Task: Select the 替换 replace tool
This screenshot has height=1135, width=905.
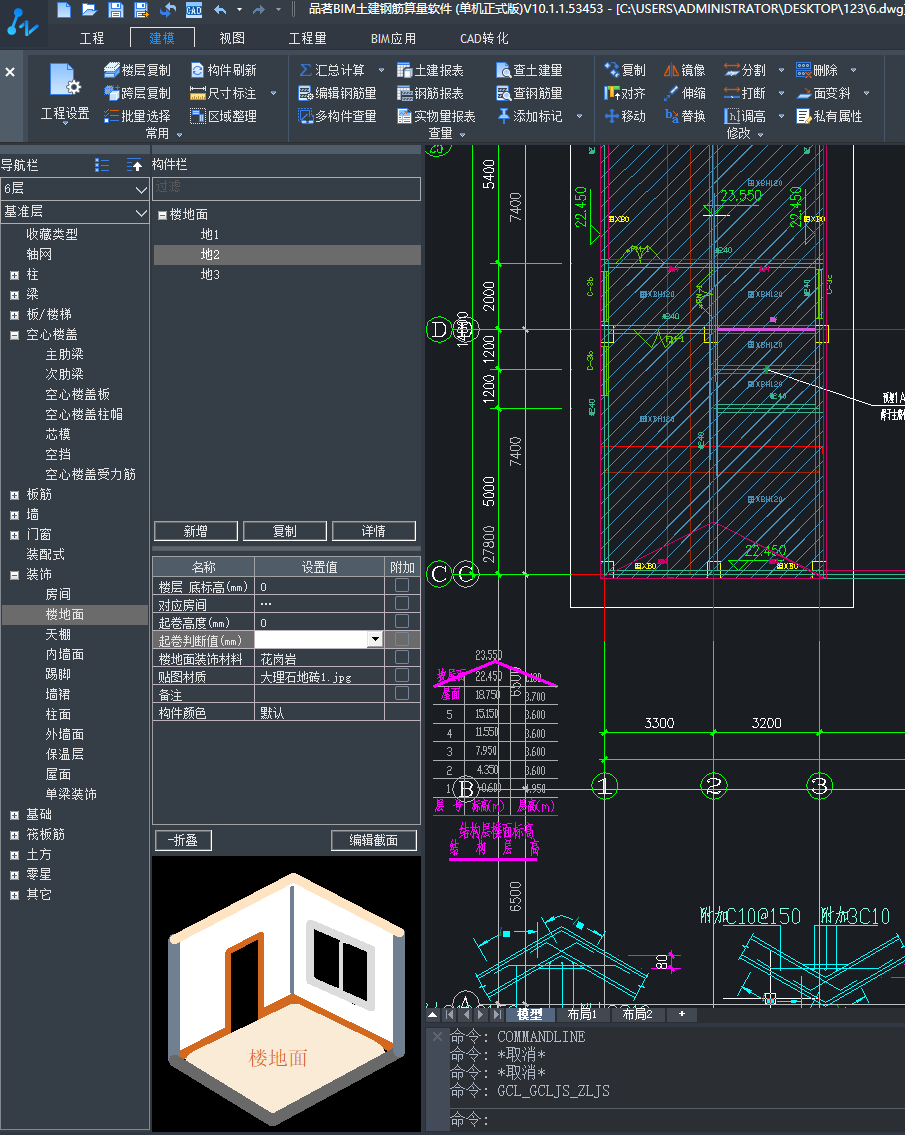Action: pos(685,116)
